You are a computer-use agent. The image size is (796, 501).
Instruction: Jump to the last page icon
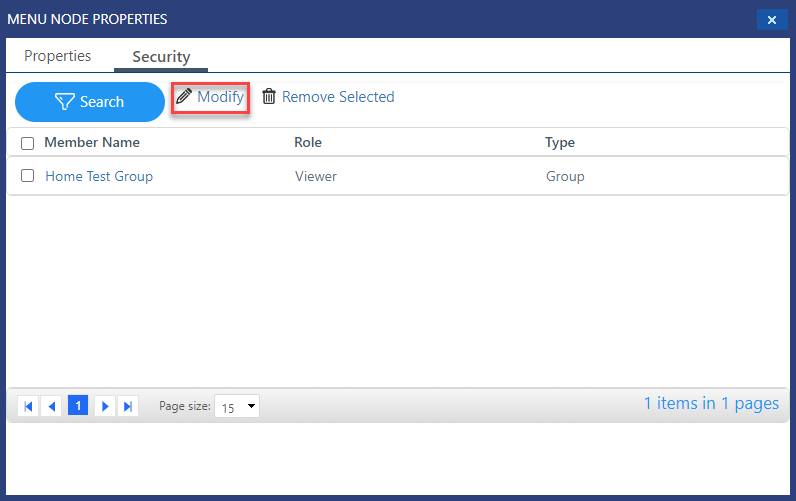128,406
